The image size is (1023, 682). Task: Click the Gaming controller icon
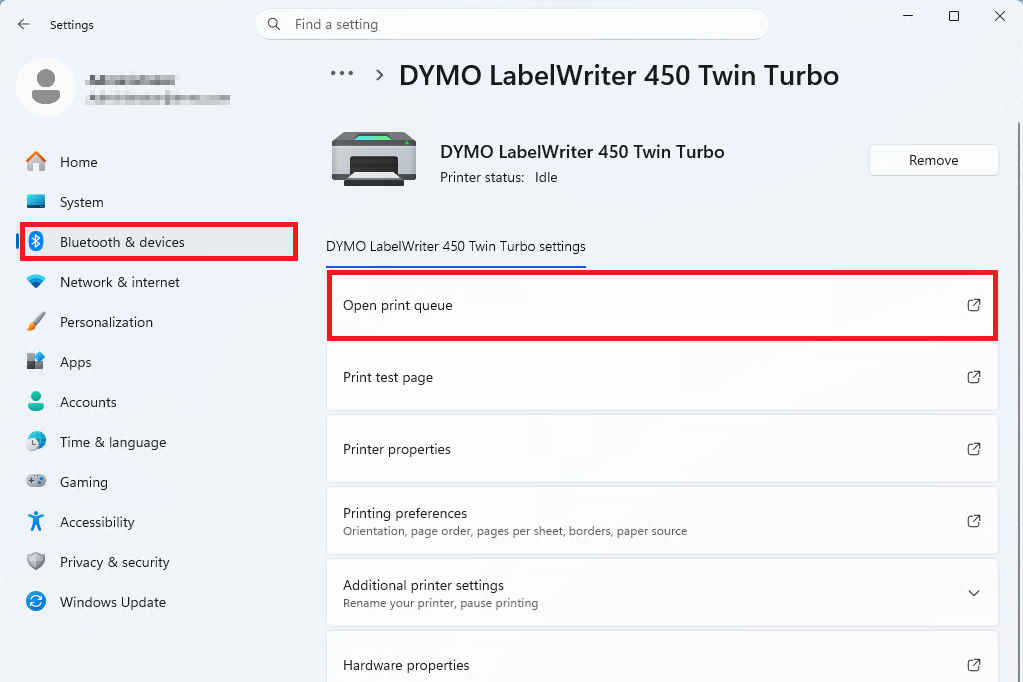tap(36, 481)
